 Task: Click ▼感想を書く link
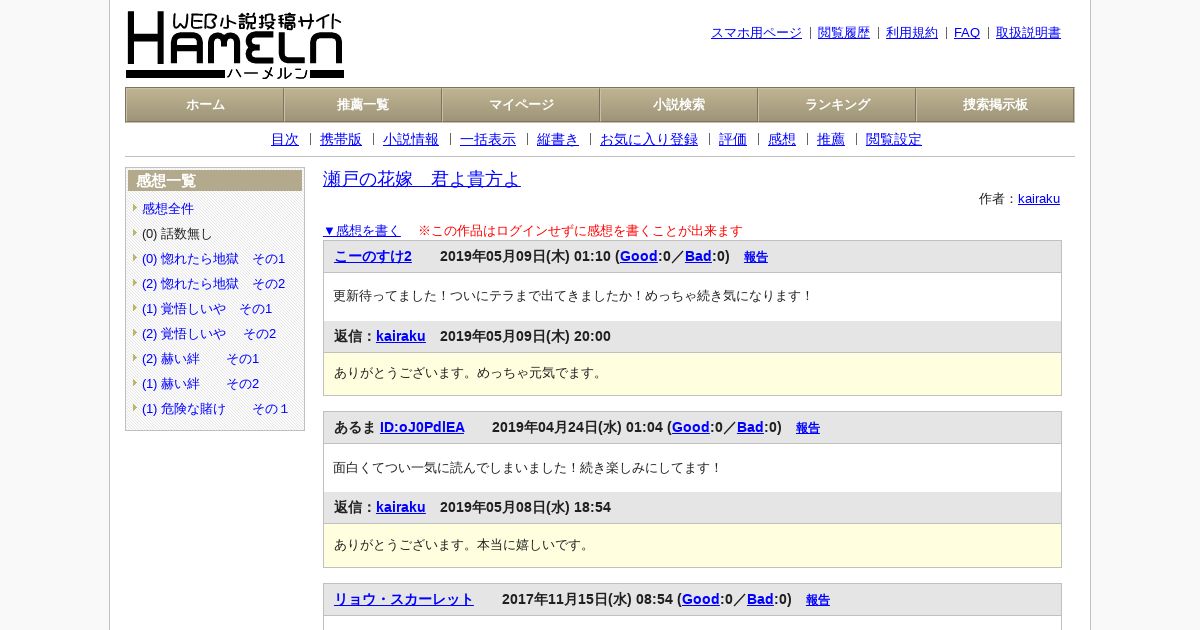pos(362,231)
